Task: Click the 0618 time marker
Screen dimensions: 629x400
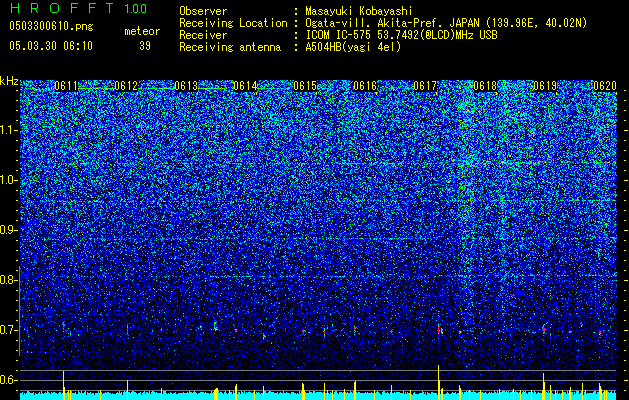Action: click(x=485, y=86)
